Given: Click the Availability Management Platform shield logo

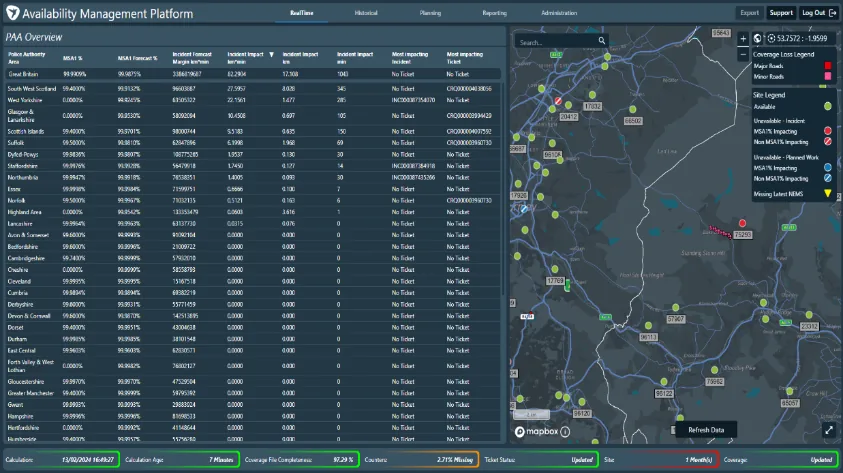Looking at the screenshot, I should pyautogui.click(x=12, y=13).
